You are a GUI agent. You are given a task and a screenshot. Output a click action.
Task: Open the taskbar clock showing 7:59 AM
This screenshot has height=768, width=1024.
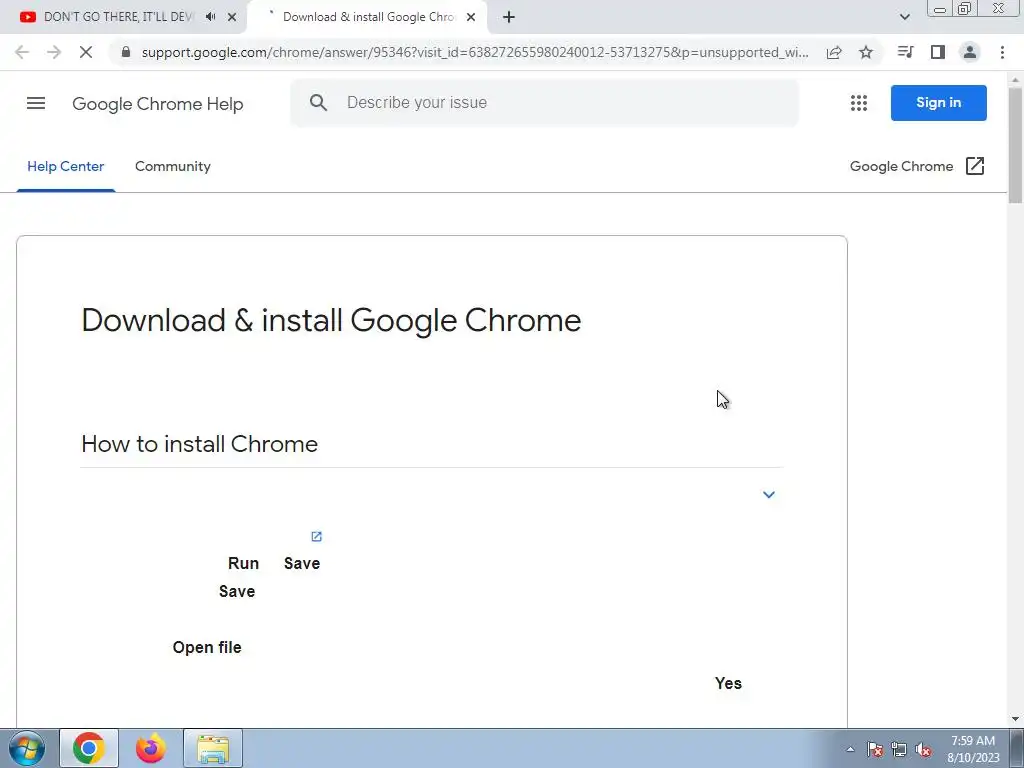tap(973, 749)
